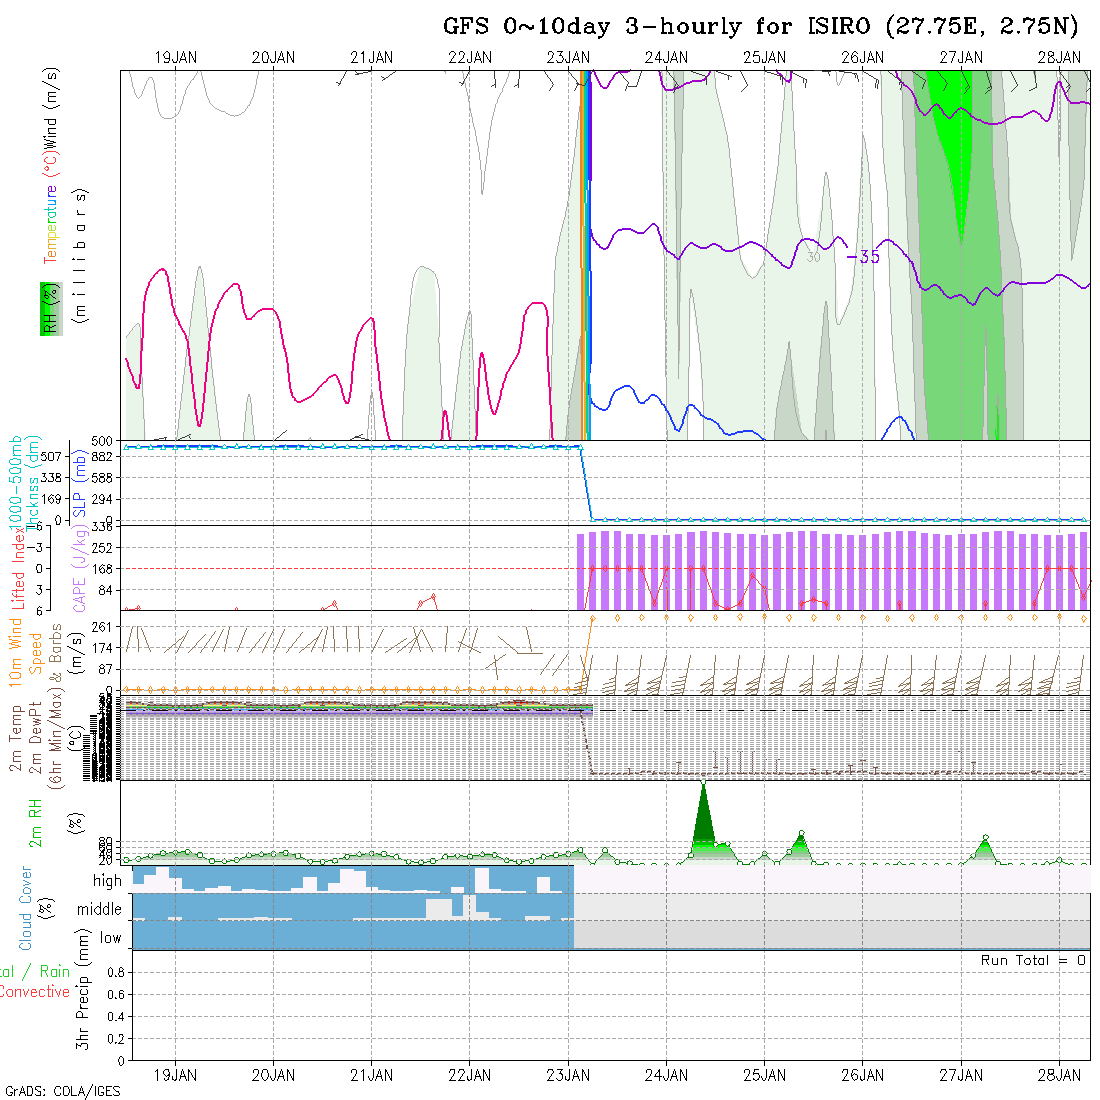Click the GrADS: COLA/IGES credit text
This screenshot has height=1100, width=1100.
pos(62,1091)
